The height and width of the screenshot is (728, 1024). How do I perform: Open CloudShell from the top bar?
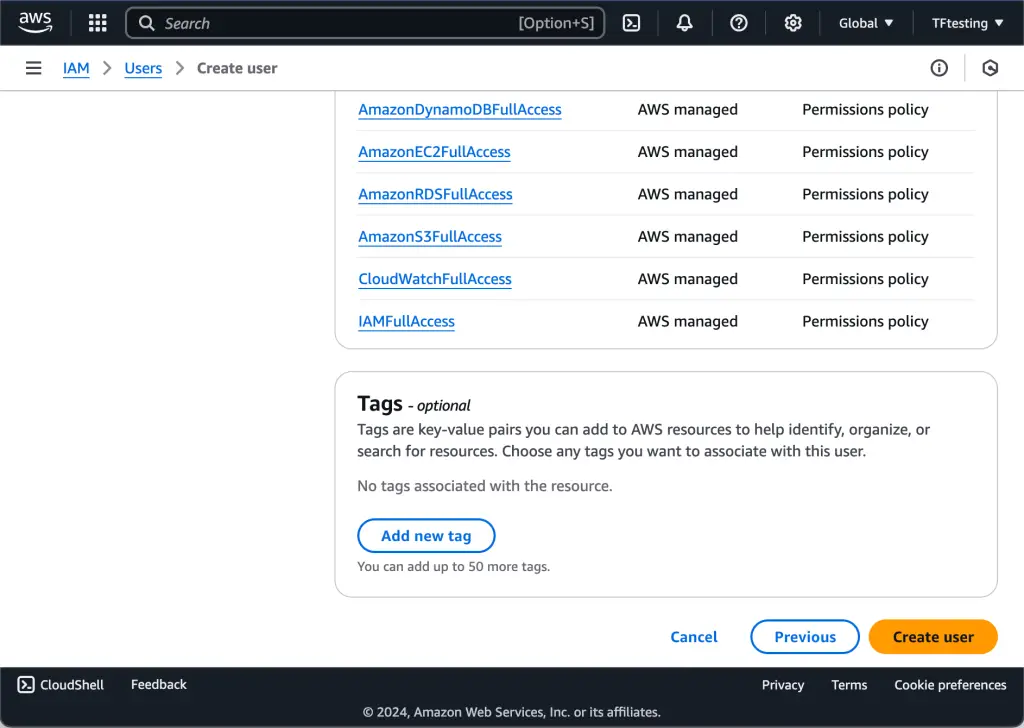(632, 22)
